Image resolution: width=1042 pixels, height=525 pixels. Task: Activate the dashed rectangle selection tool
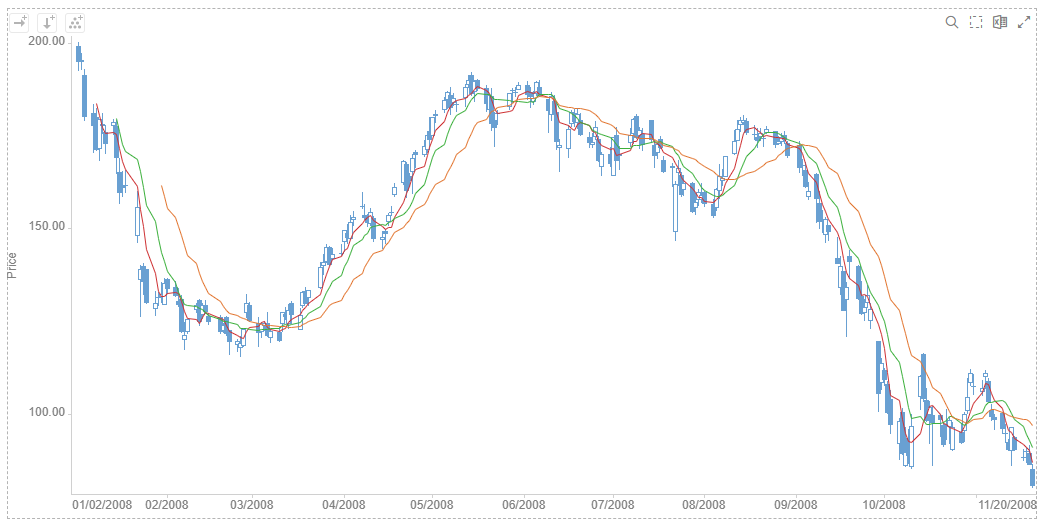976,23
